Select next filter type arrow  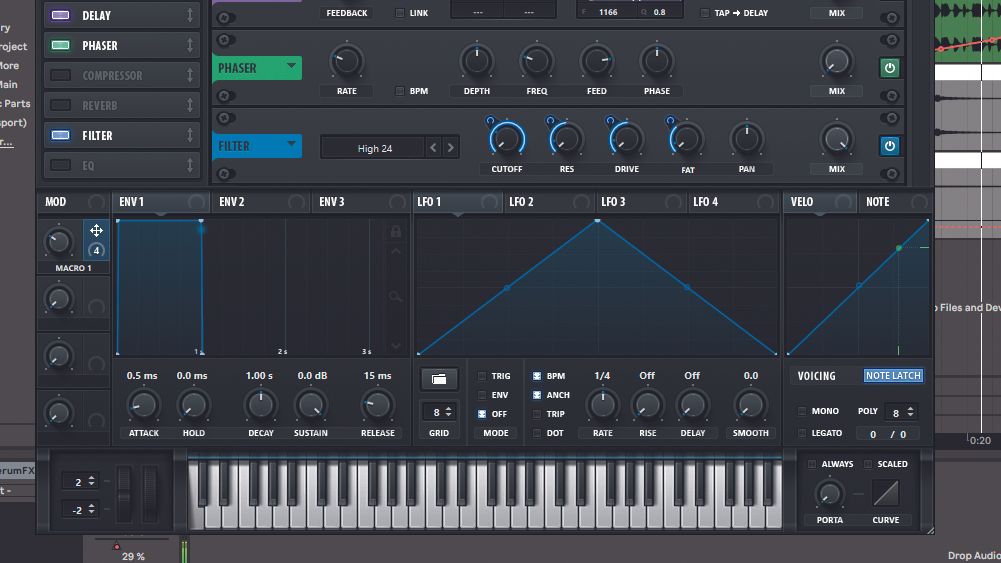point(451,148)
